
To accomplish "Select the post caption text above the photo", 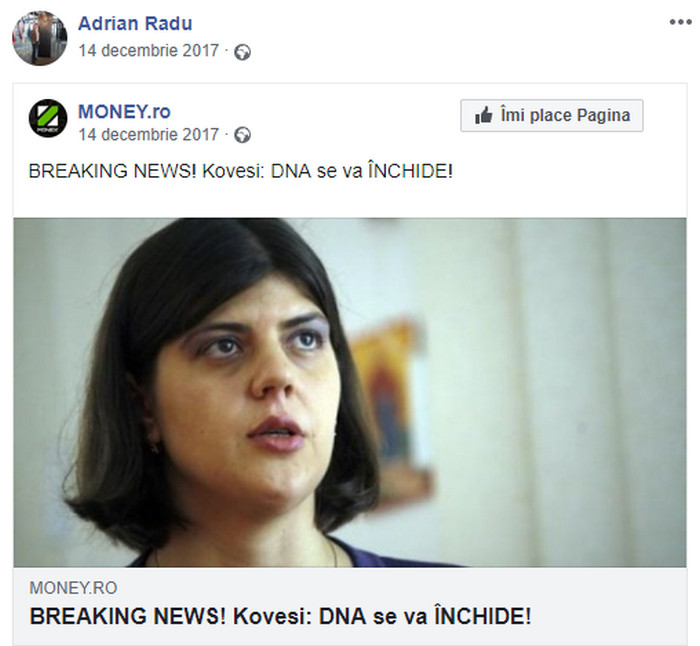I will [x=241, y=171].
